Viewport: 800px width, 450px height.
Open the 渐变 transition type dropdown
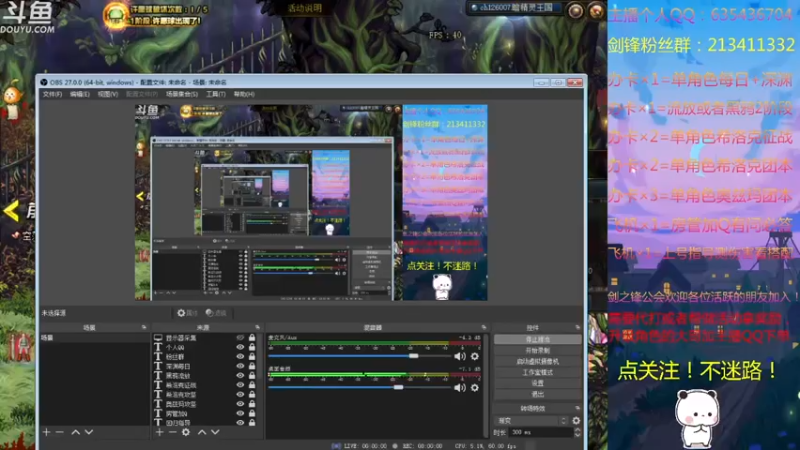[532, 420]
